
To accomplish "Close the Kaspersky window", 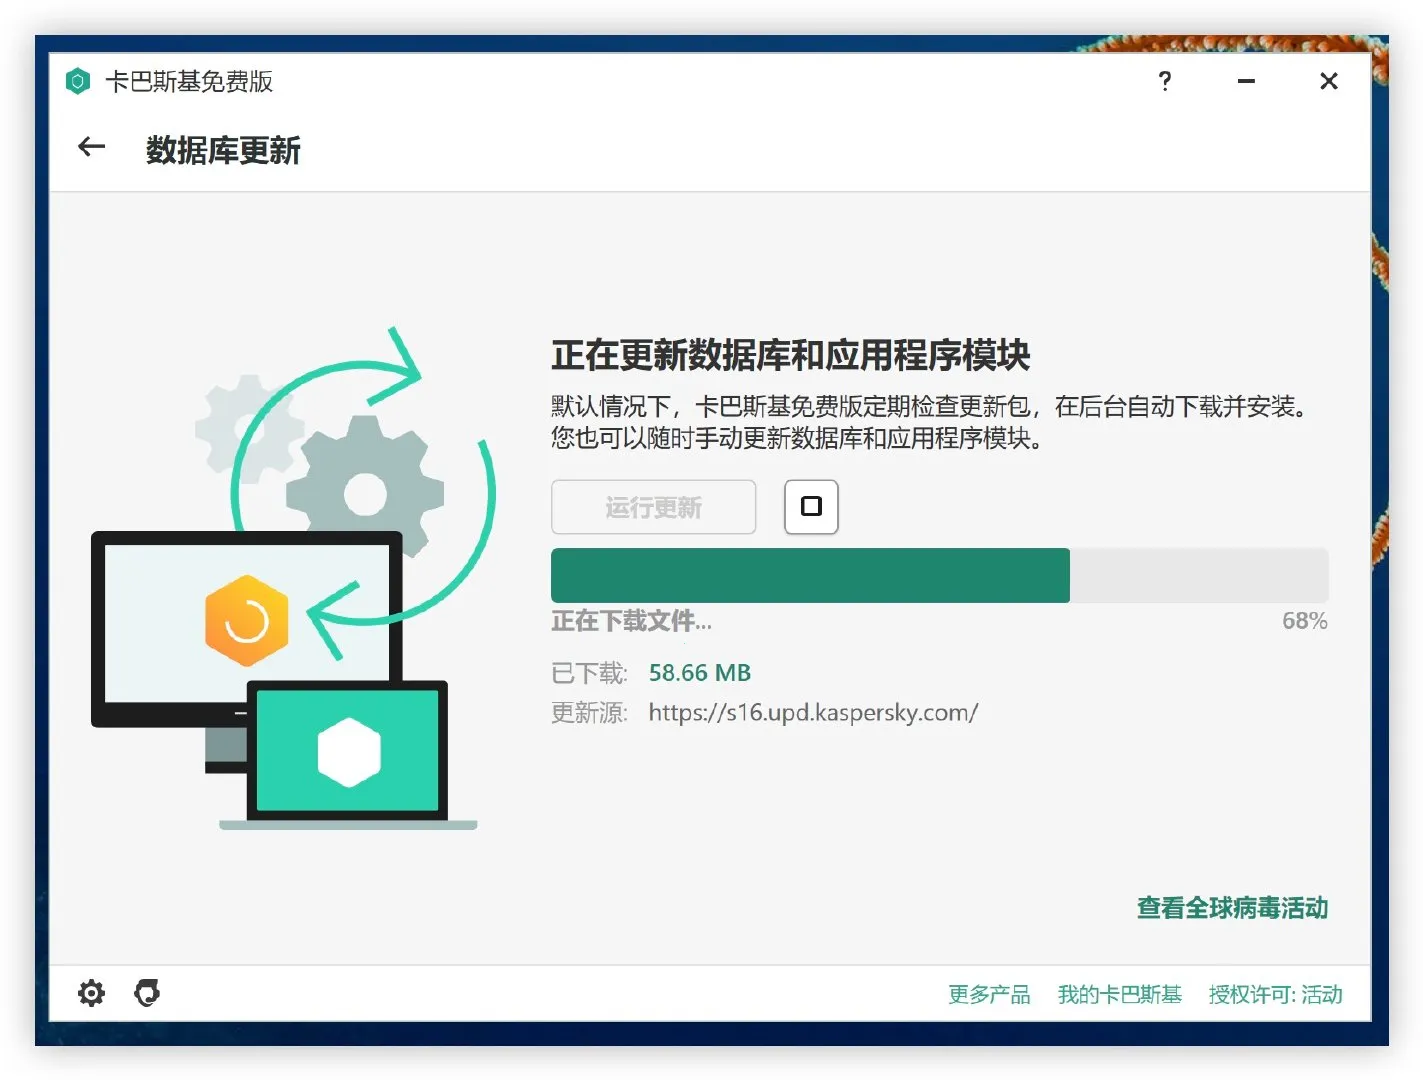I will [1328, 82].
